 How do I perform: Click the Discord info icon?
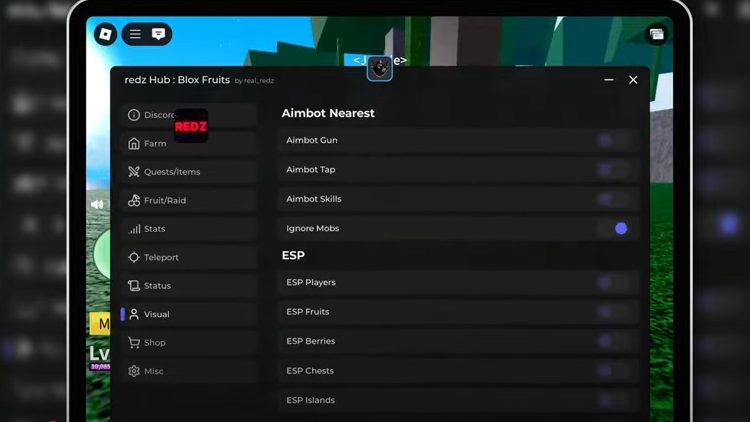tap(134, 115)
